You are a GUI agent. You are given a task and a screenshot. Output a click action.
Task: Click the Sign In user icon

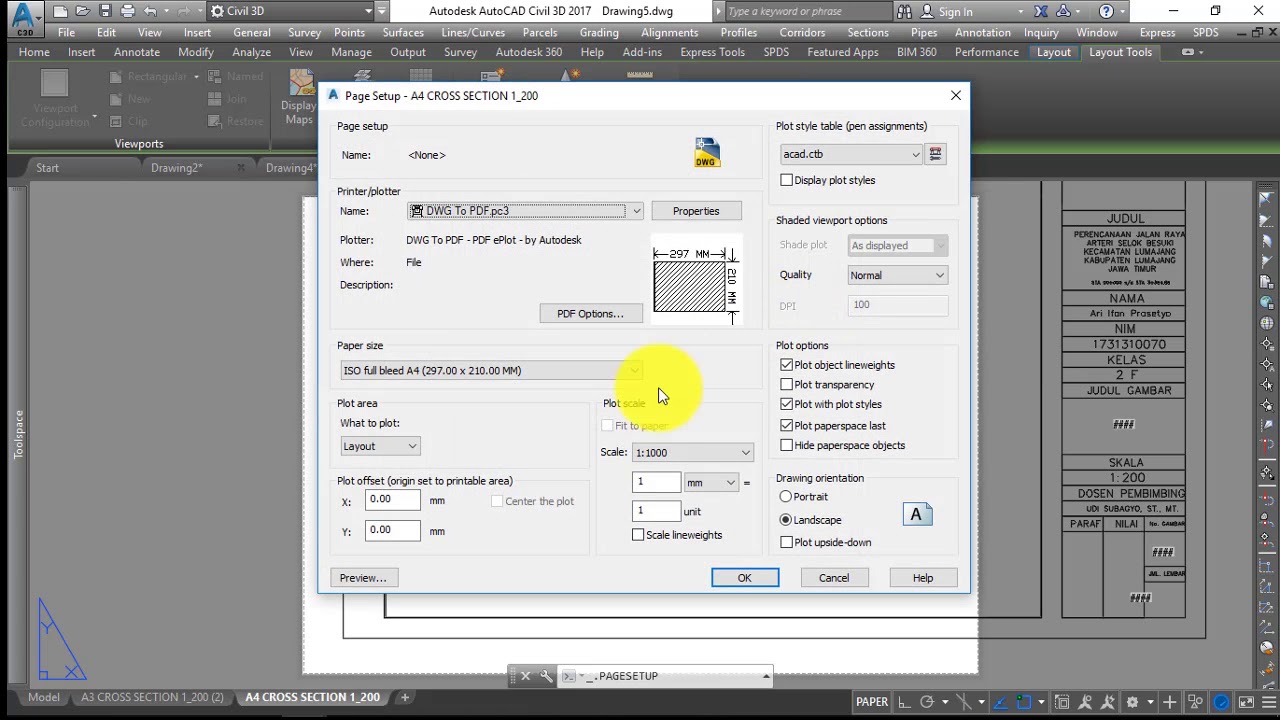[926, 11]
